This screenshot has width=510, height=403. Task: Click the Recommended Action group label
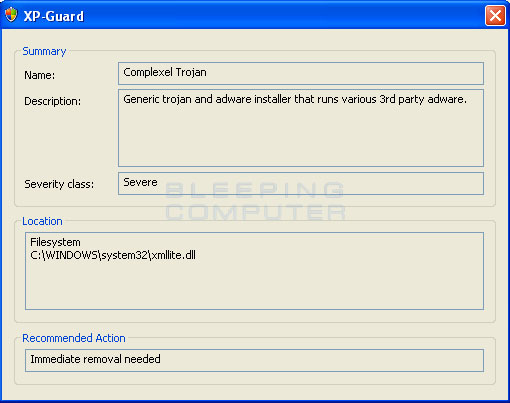coord(74,338)
